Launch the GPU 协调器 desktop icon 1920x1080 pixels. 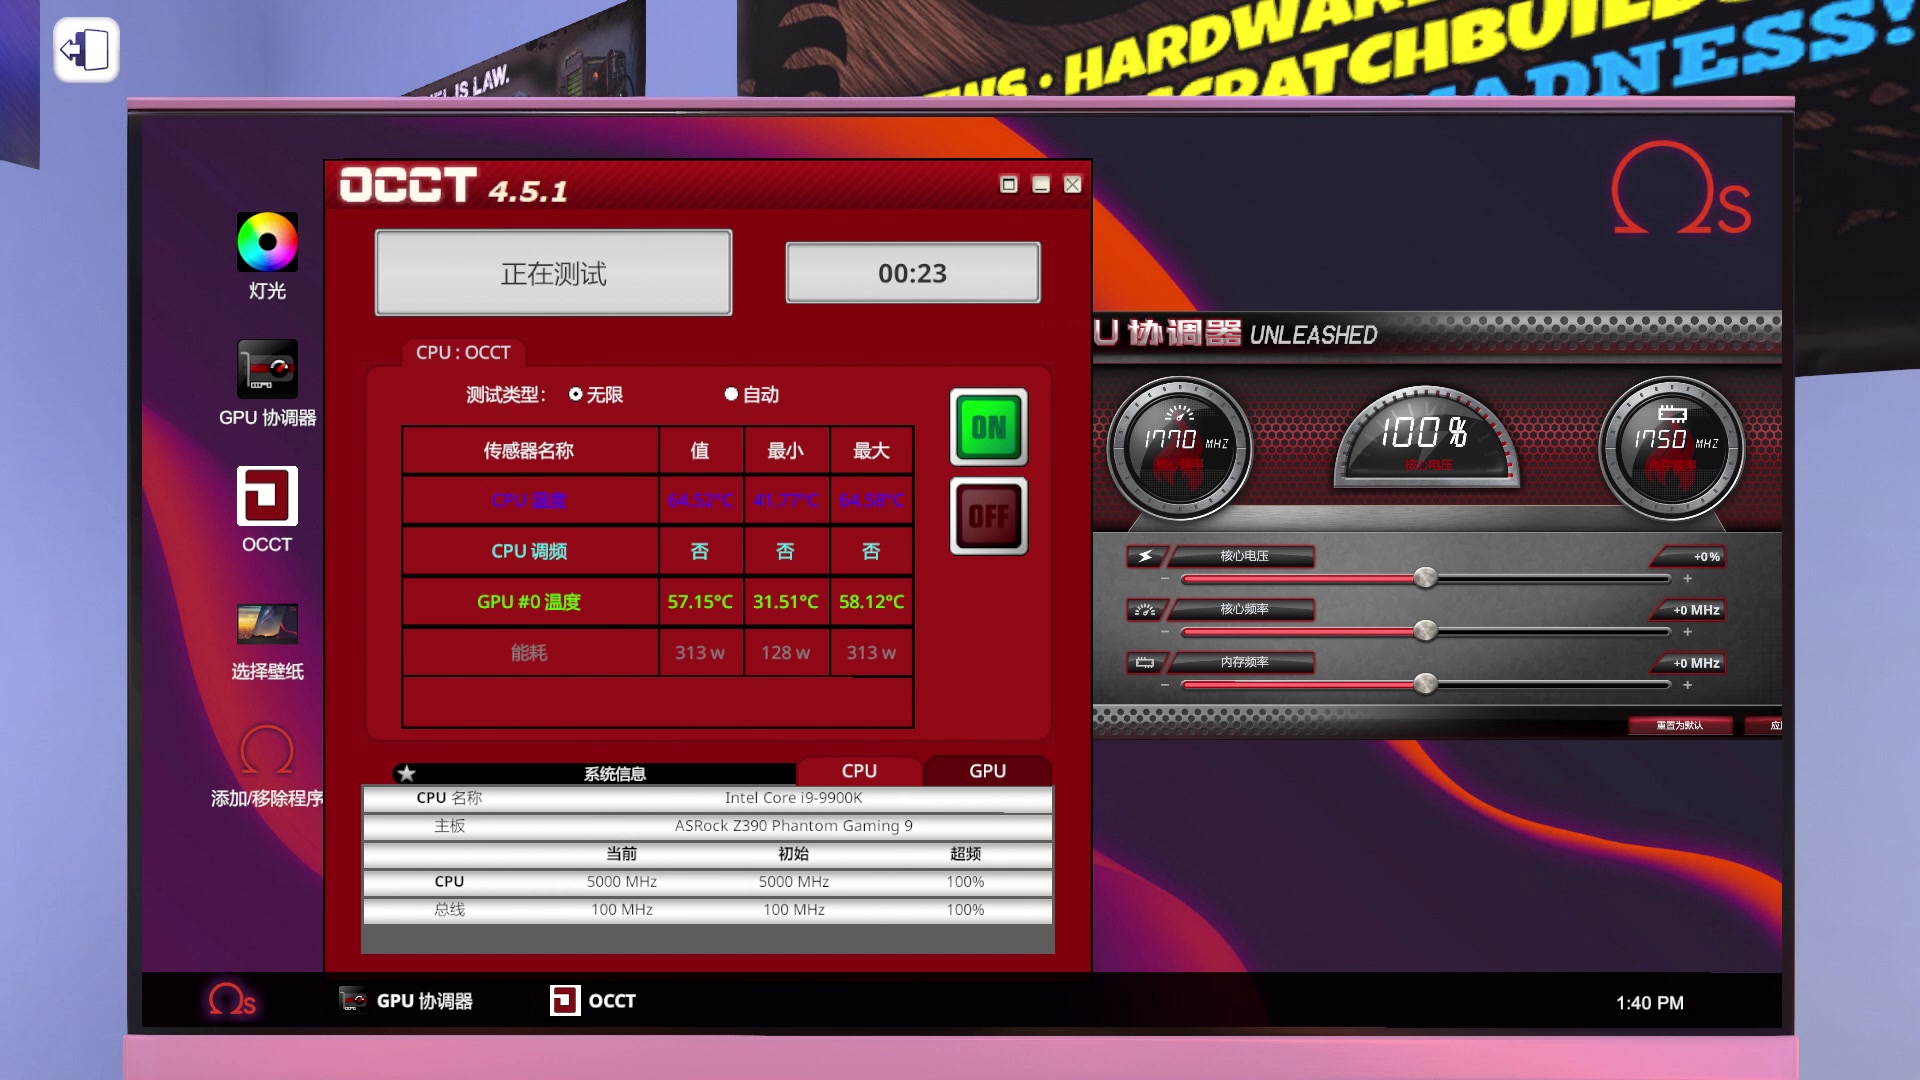click(267, 369)
